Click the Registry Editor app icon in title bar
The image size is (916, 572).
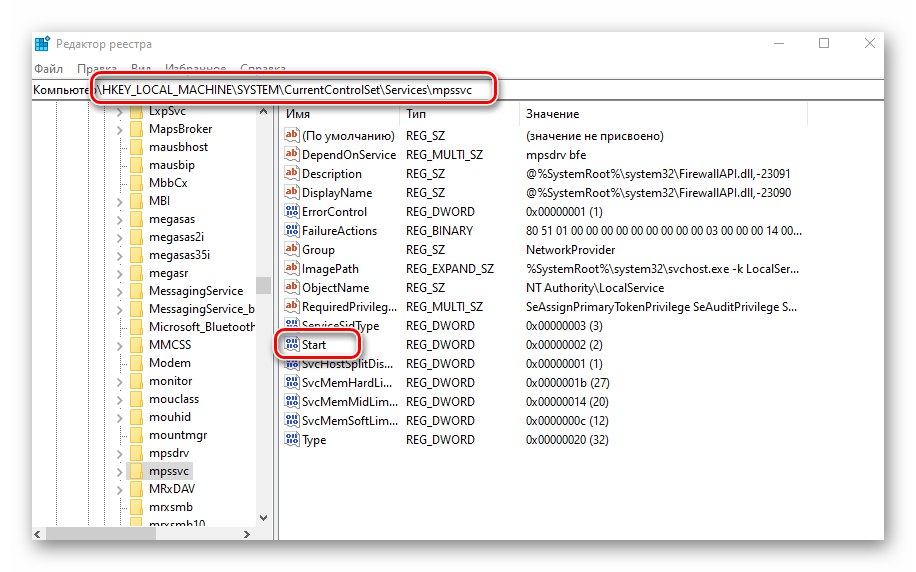pyautogui.click(x=42, y=44)
